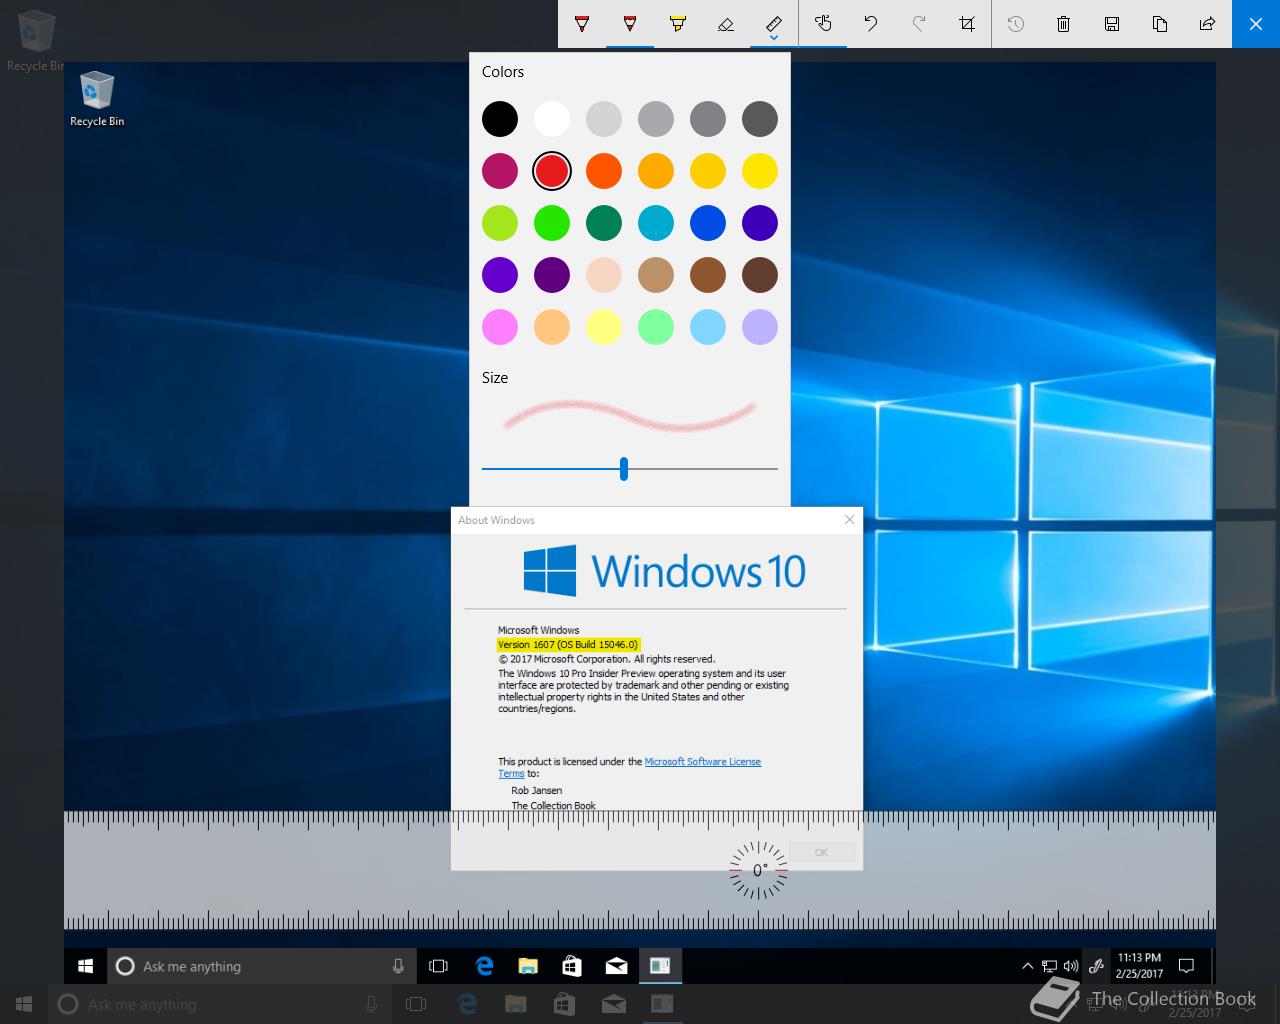
Task: Choose the darkest gray swatch
Action: tap(760, 119)
